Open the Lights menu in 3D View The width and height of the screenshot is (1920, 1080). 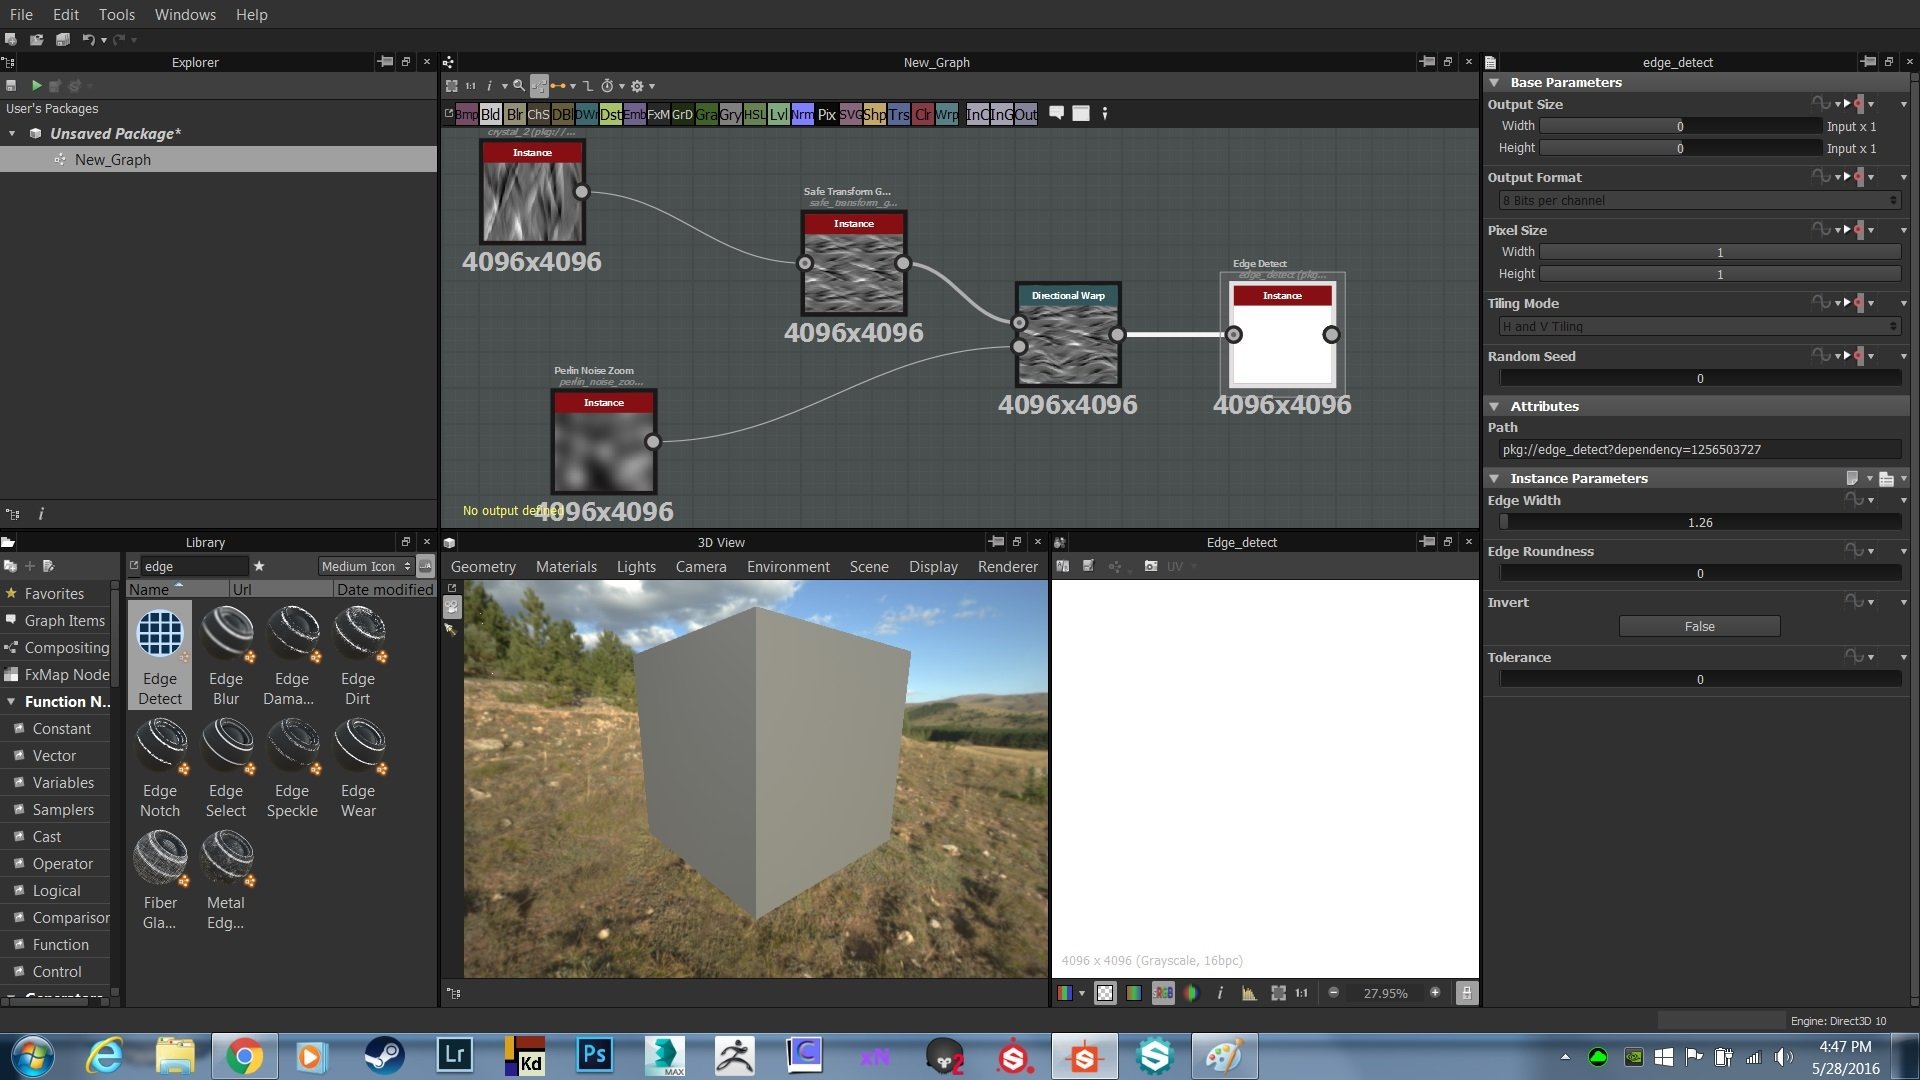coord(636,567)
